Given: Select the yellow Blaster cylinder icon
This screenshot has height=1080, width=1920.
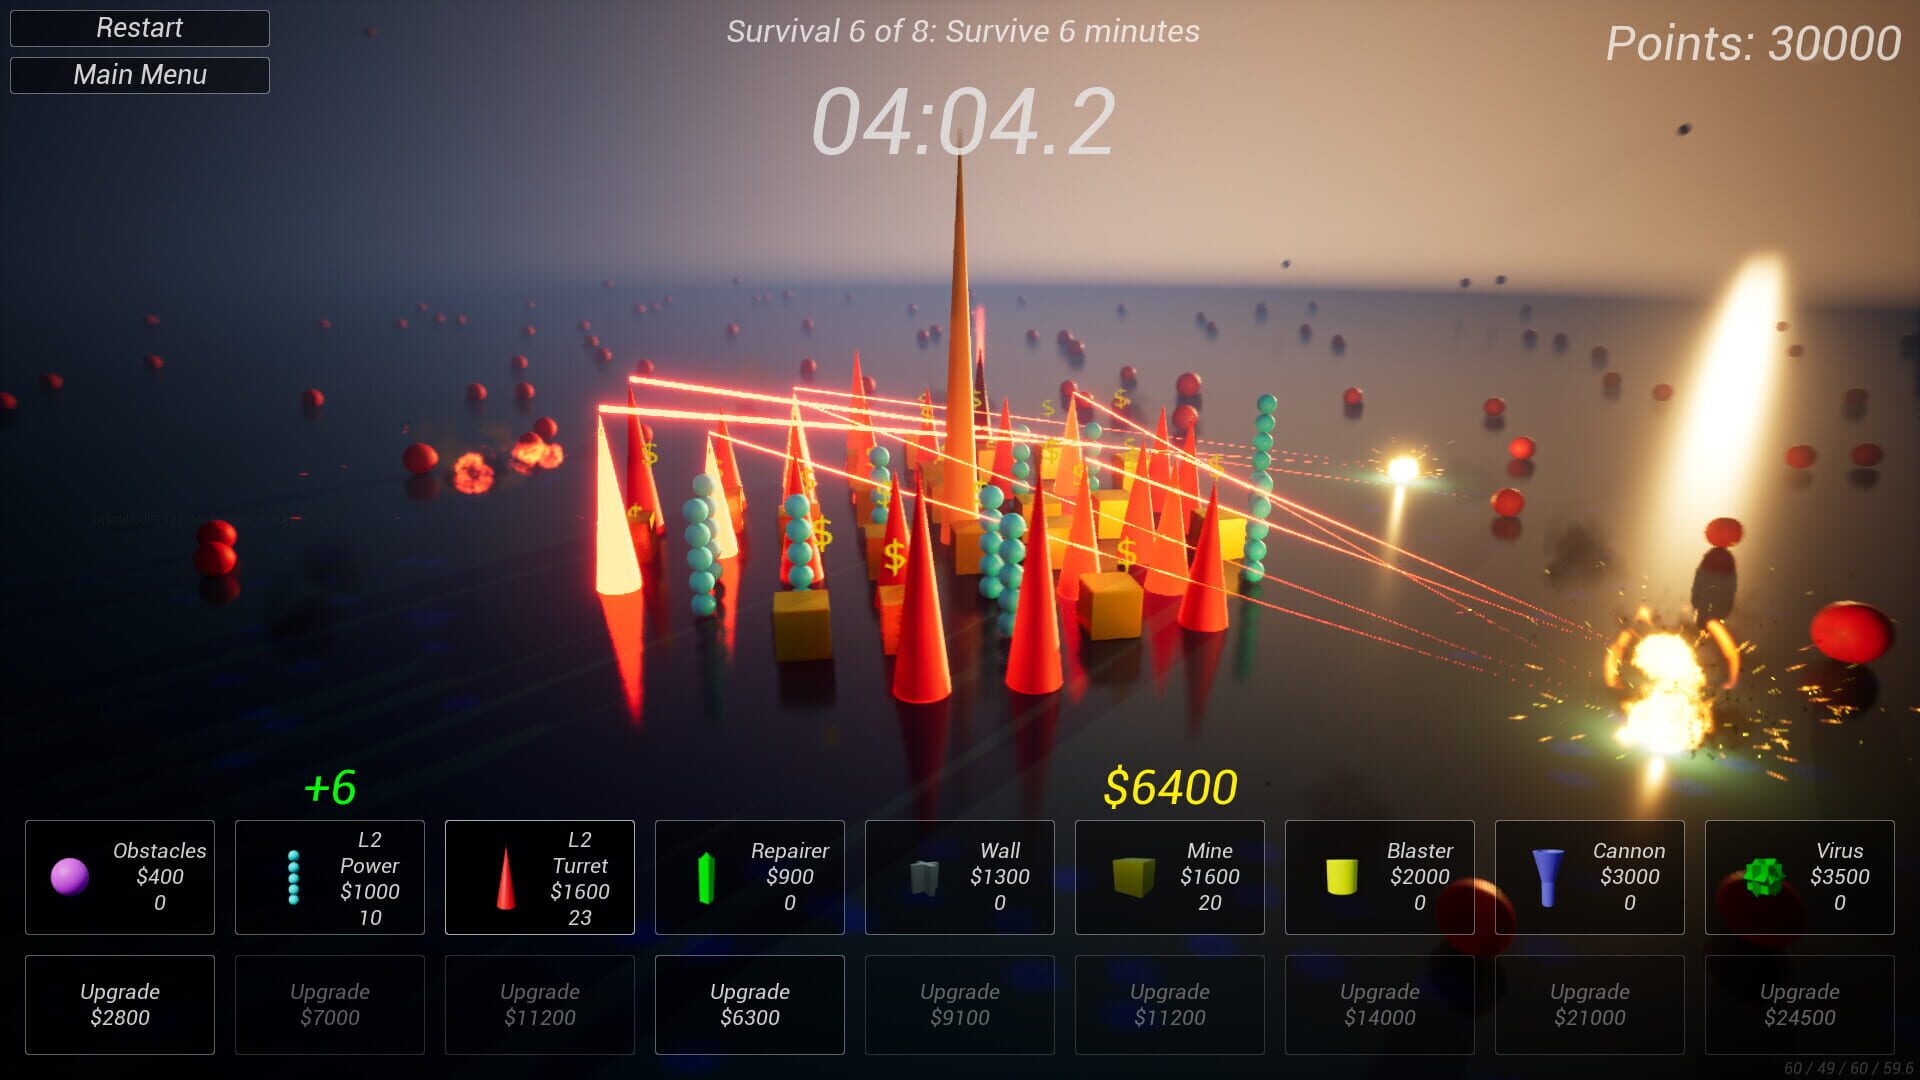Looking at the screenshot, I should tap(1341, 876).
